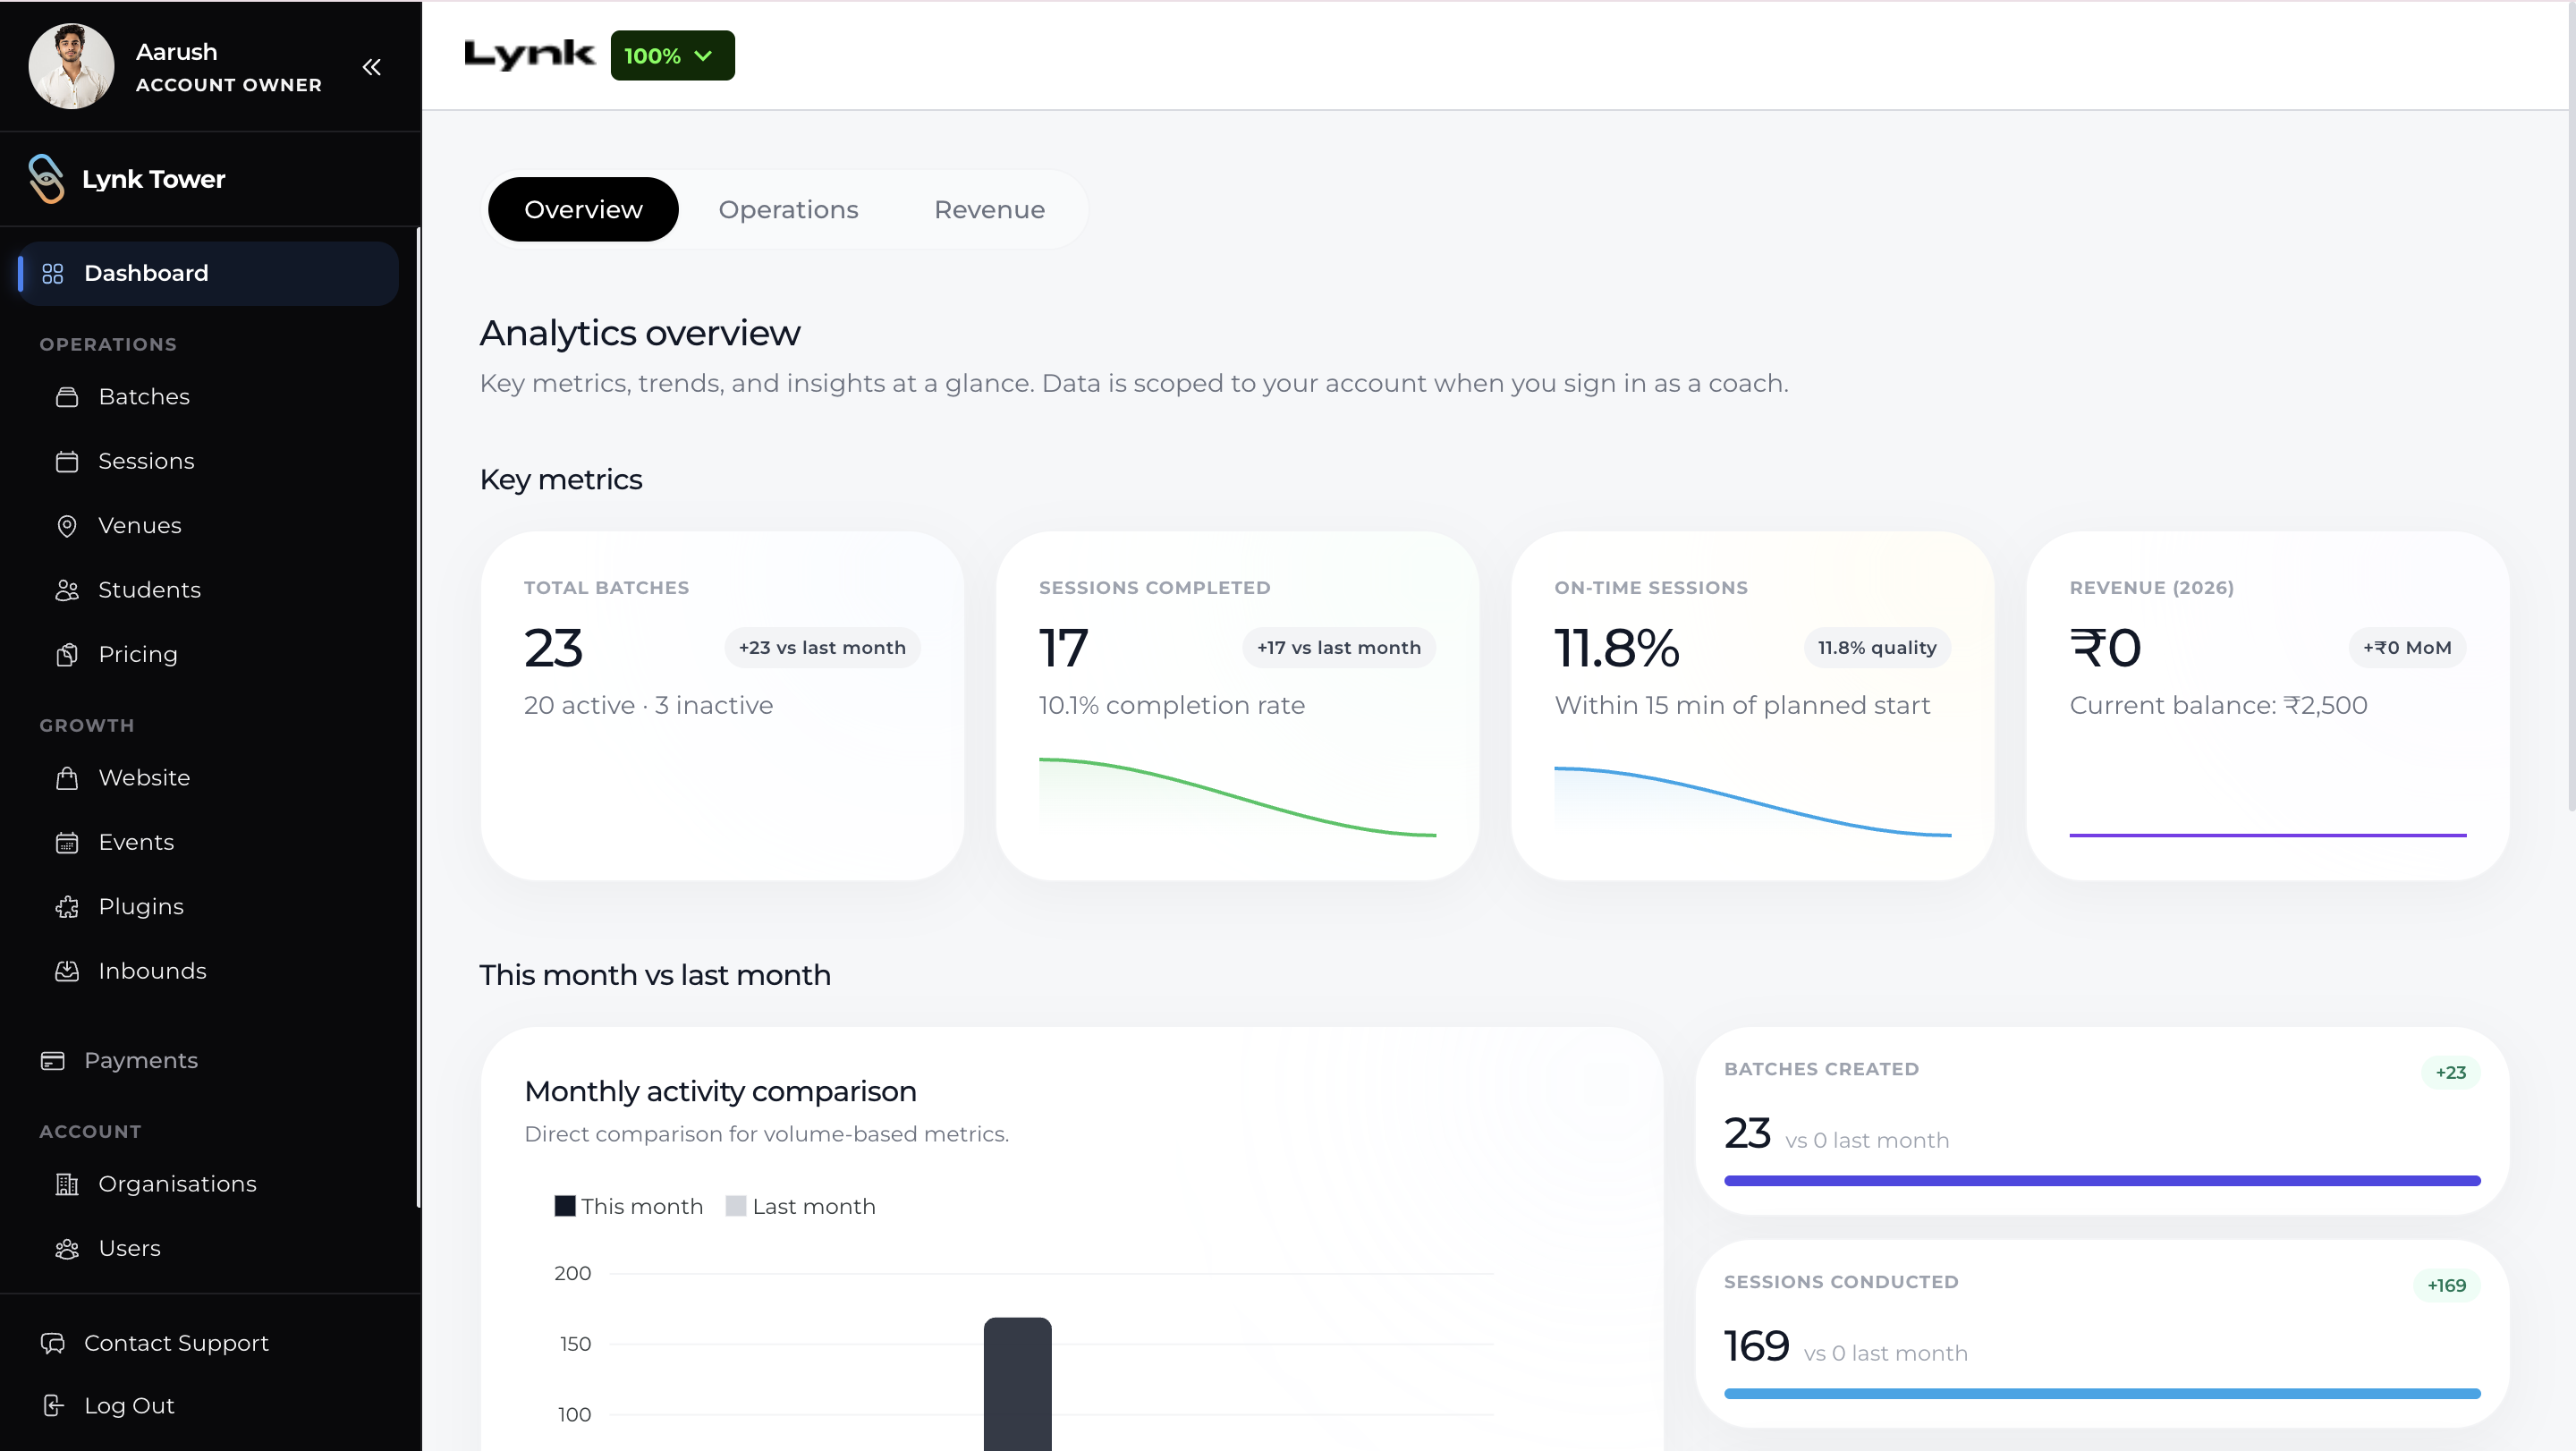This screenshot has height=1451, width=2576.
Task: Click the Sessions Completed sparkline chart
Action: coord(1237,795)
